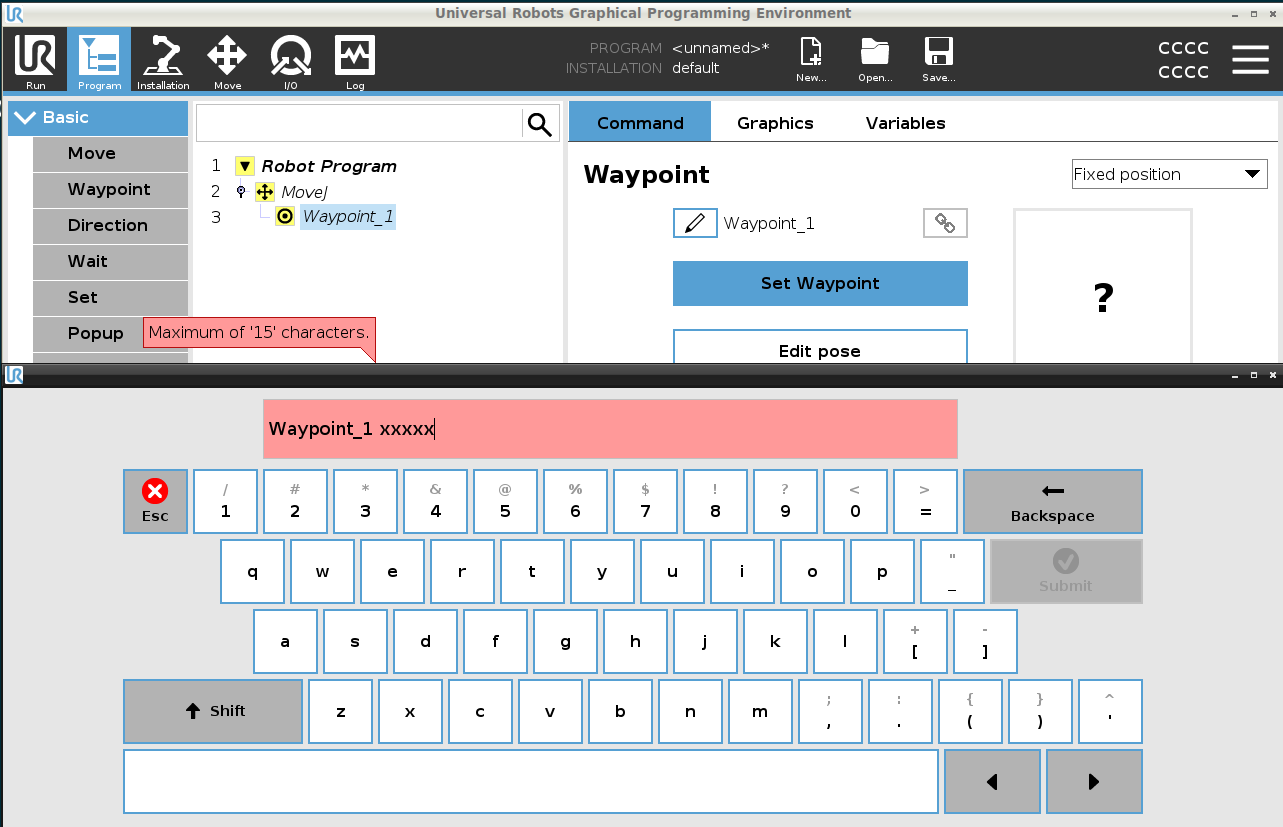
Task: Click the pencil rename icon next to Waypoint_1
Action: point(695,223)
